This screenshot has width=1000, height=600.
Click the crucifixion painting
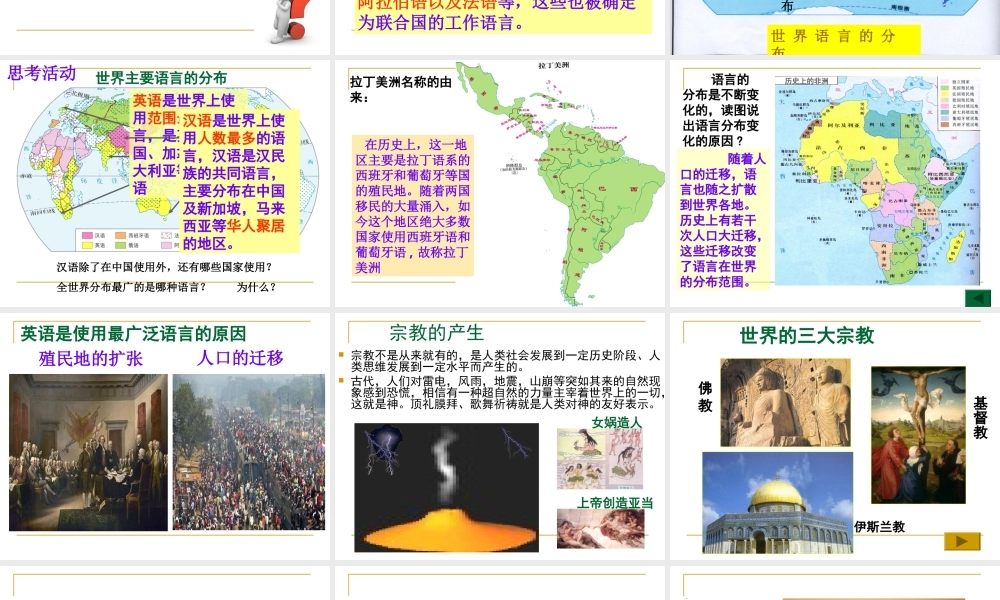click(918, 435)
